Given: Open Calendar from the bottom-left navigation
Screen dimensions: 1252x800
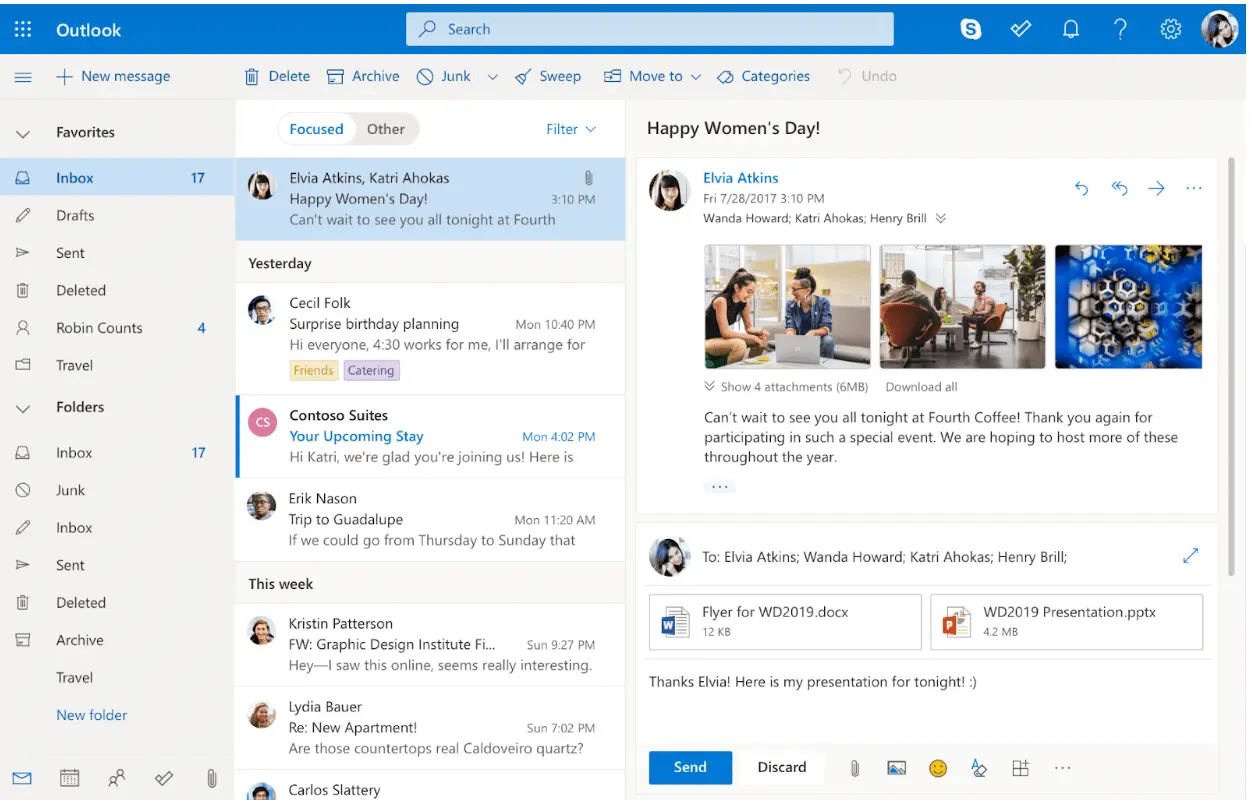Looking at the screenshot, I should point(68,777).
